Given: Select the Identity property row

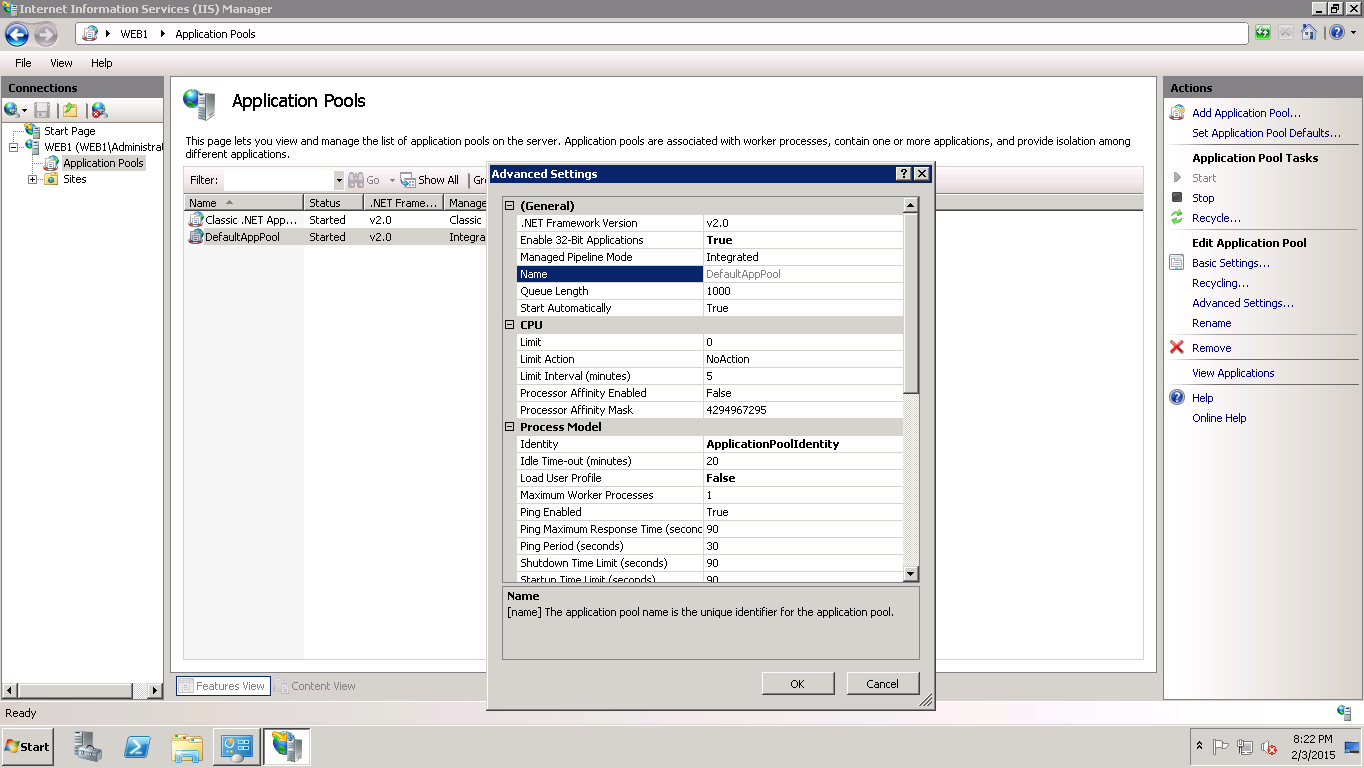Looking at the screenshot, I should tap(710, 444).
